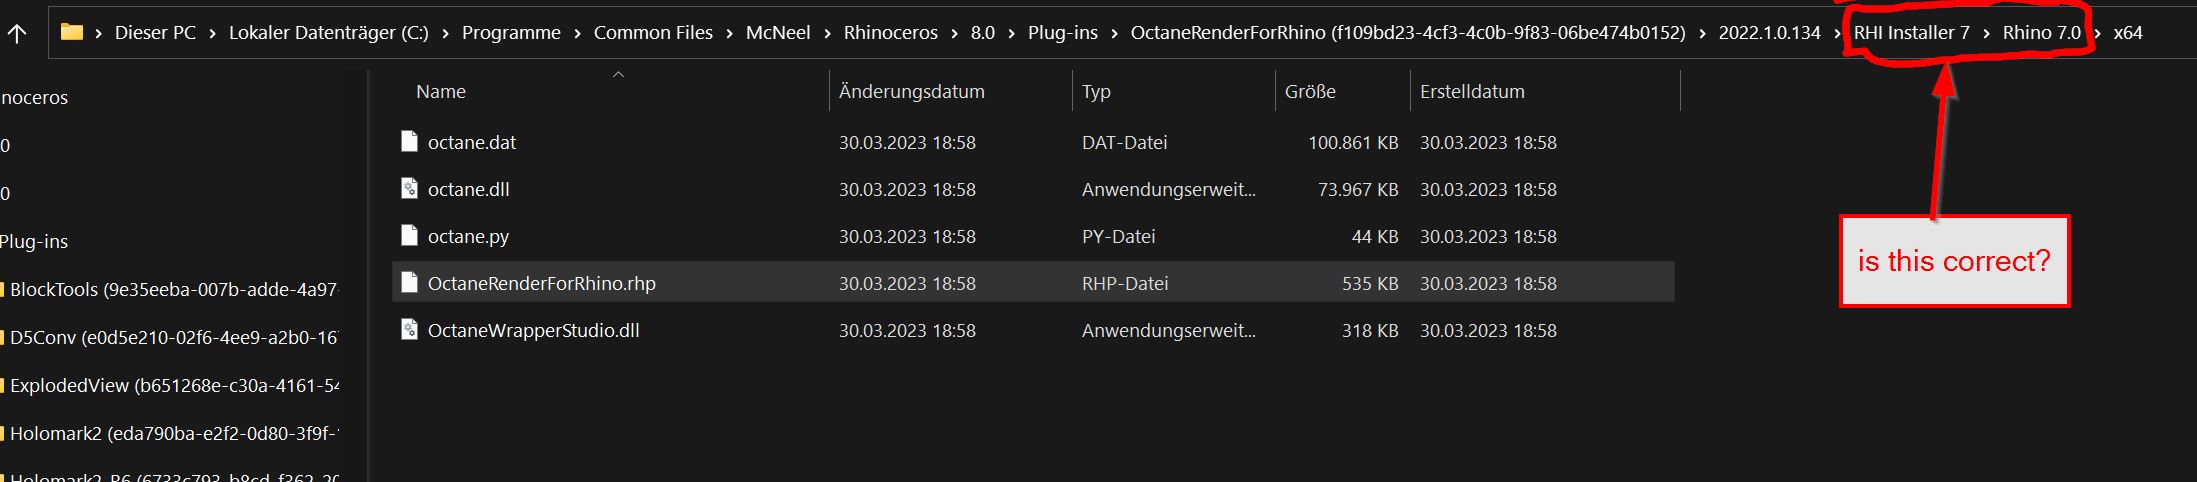The width and height of the screenshot is (2197, 482).
Task: Click the up-arrow navigation button
Action: click(x=17, y=33)
